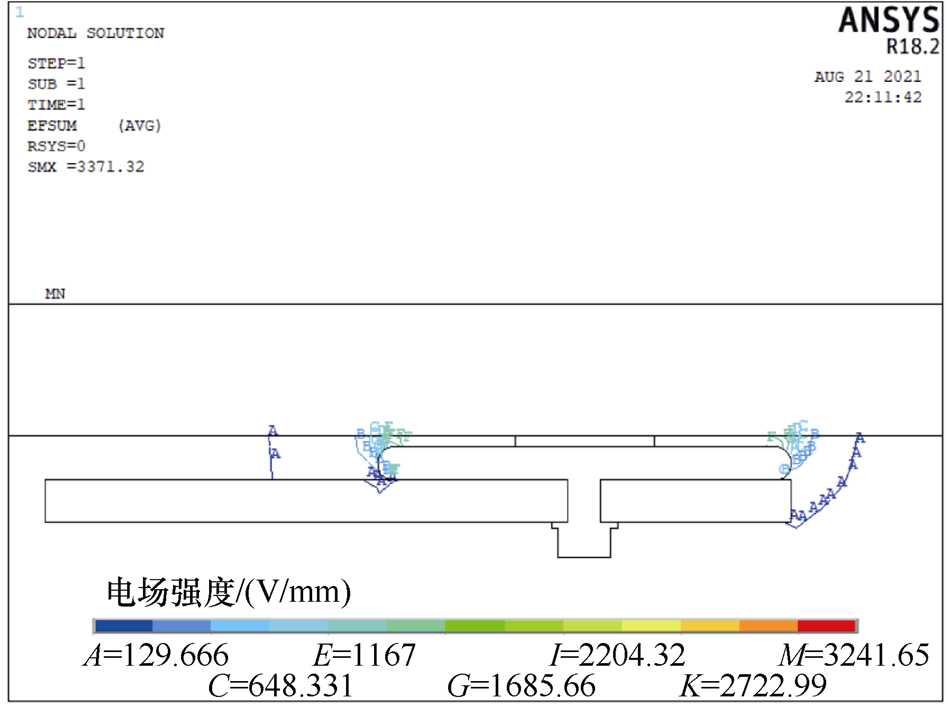This screenshot has width=948, height=705.
Task: Click the I=2204.32 legend value
Action: [x=617, y=655]
